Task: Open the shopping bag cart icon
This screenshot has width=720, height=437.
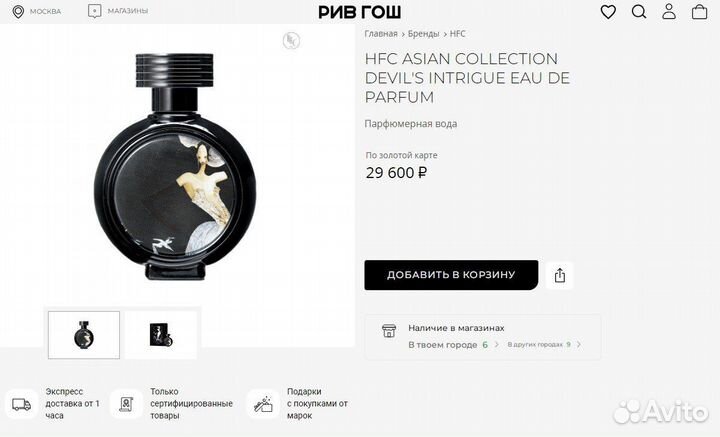Action: (x=699, y=11)
